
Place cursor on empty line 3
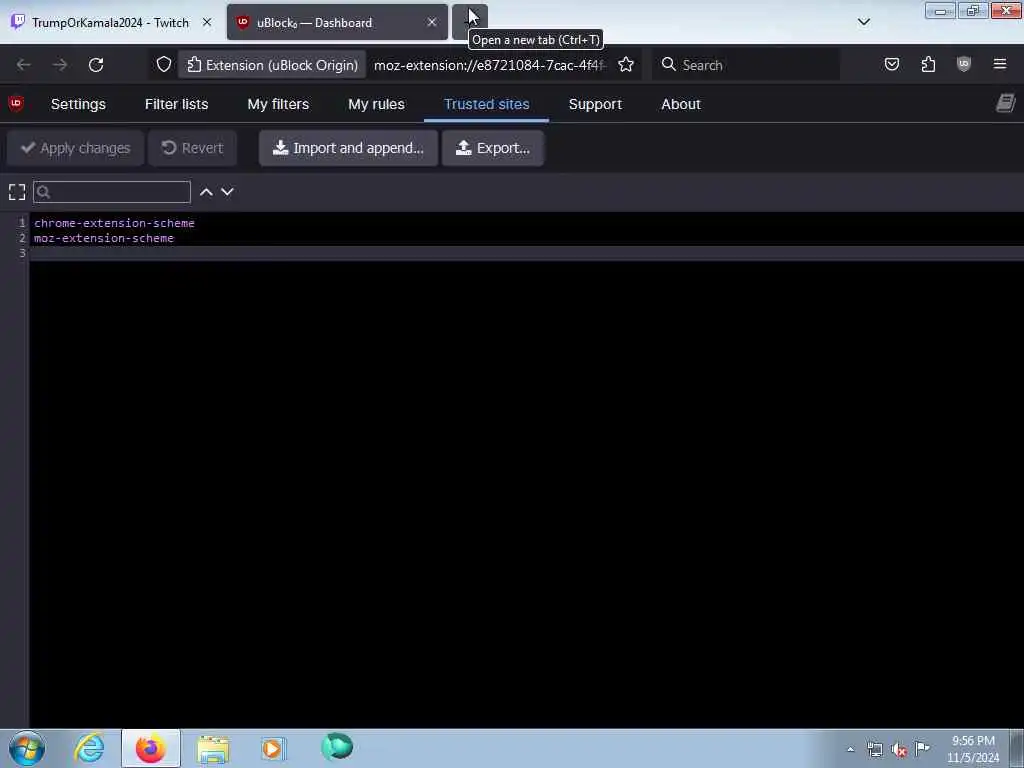point(526,253)
